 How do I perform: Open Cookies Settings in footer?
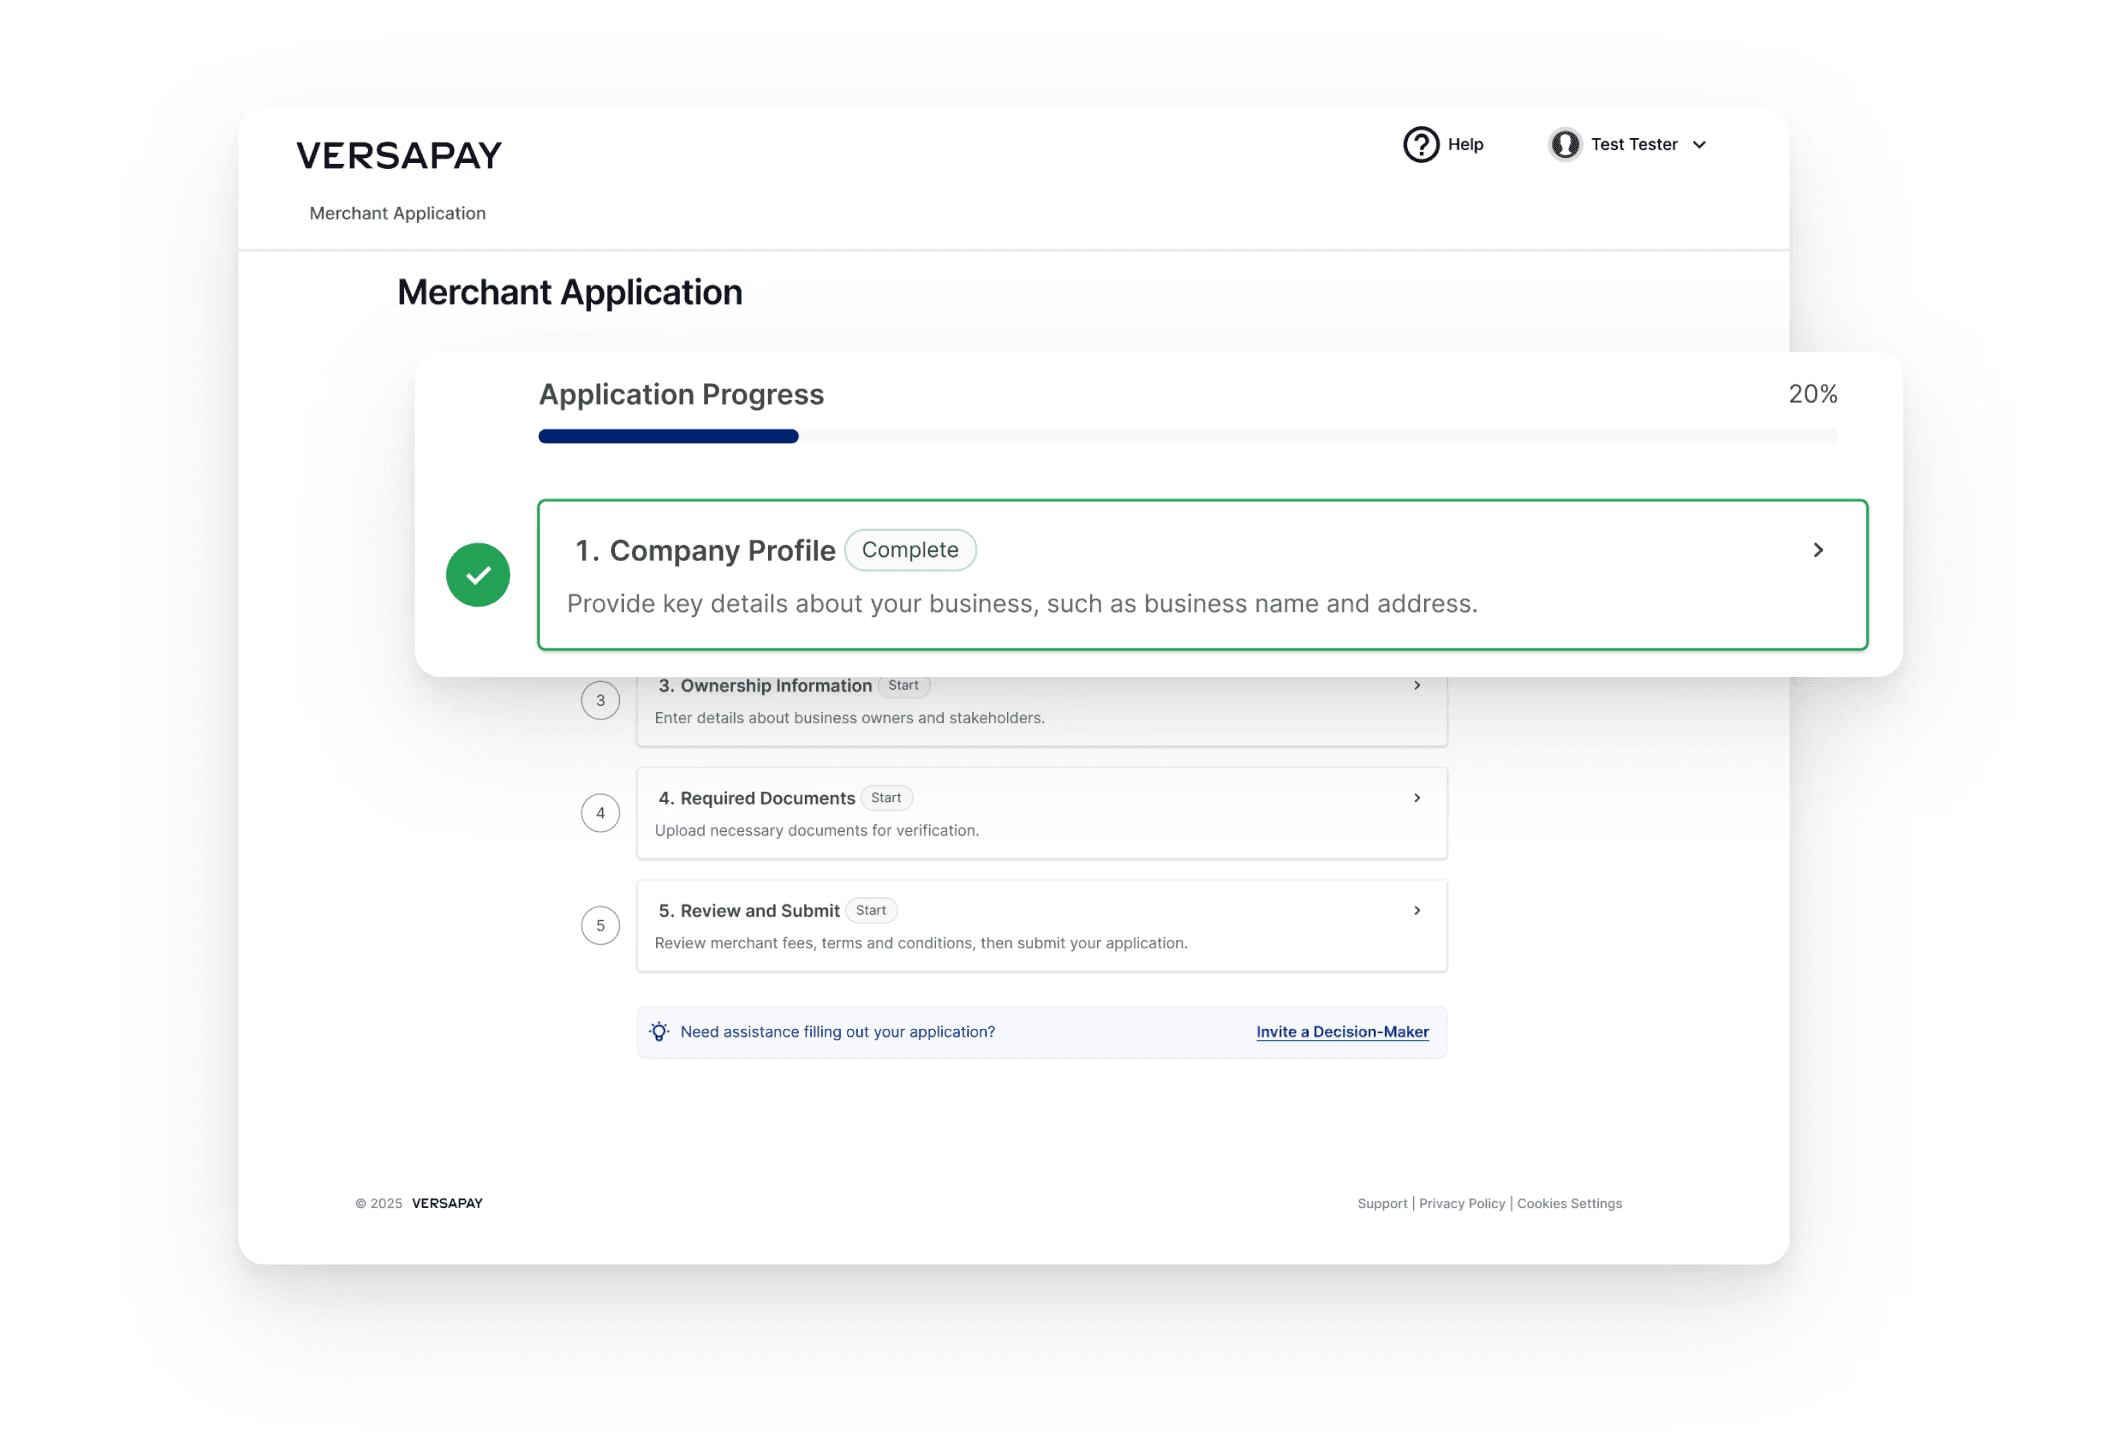1569,1203
